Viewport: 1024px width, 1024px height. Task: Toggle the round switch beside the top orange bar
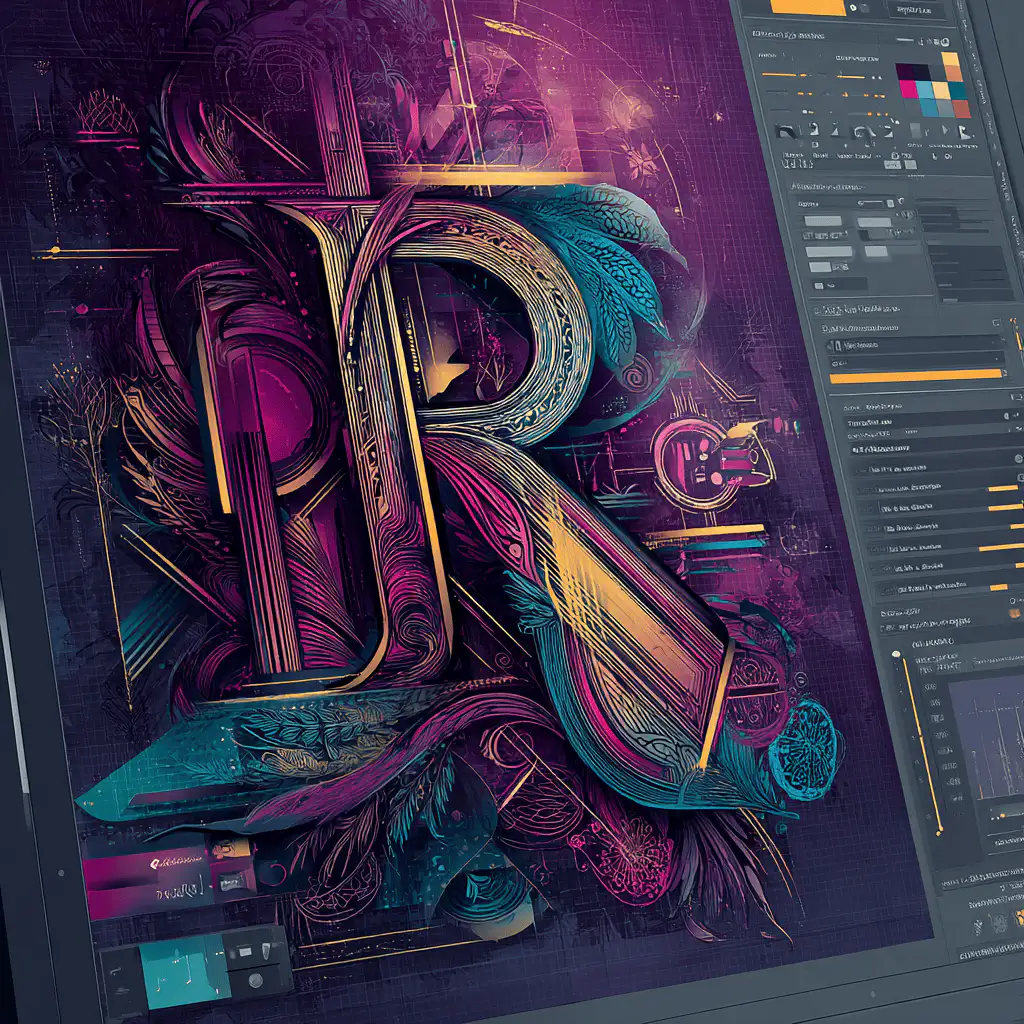851,7
